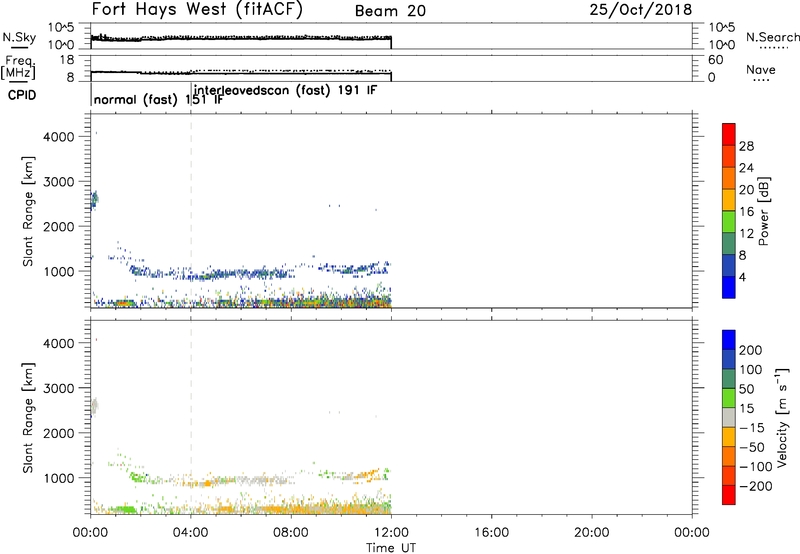Select the yellow −15 to −50 velocity swatch

pyautogui.click(x=729, y=437)
